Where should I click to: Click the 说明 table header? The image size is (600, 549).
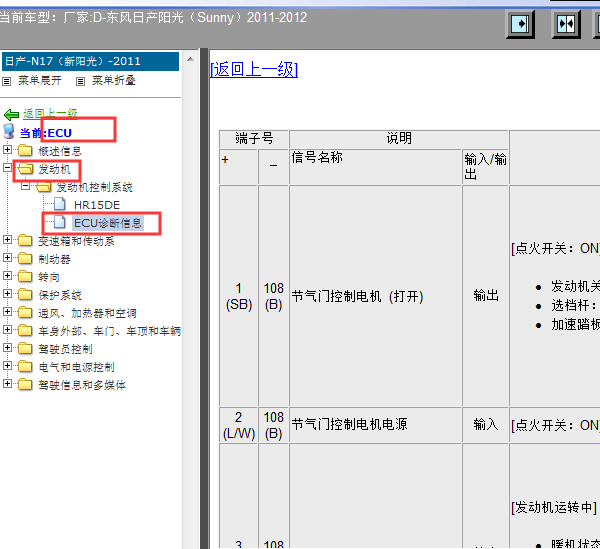click(x=399, y=138)
